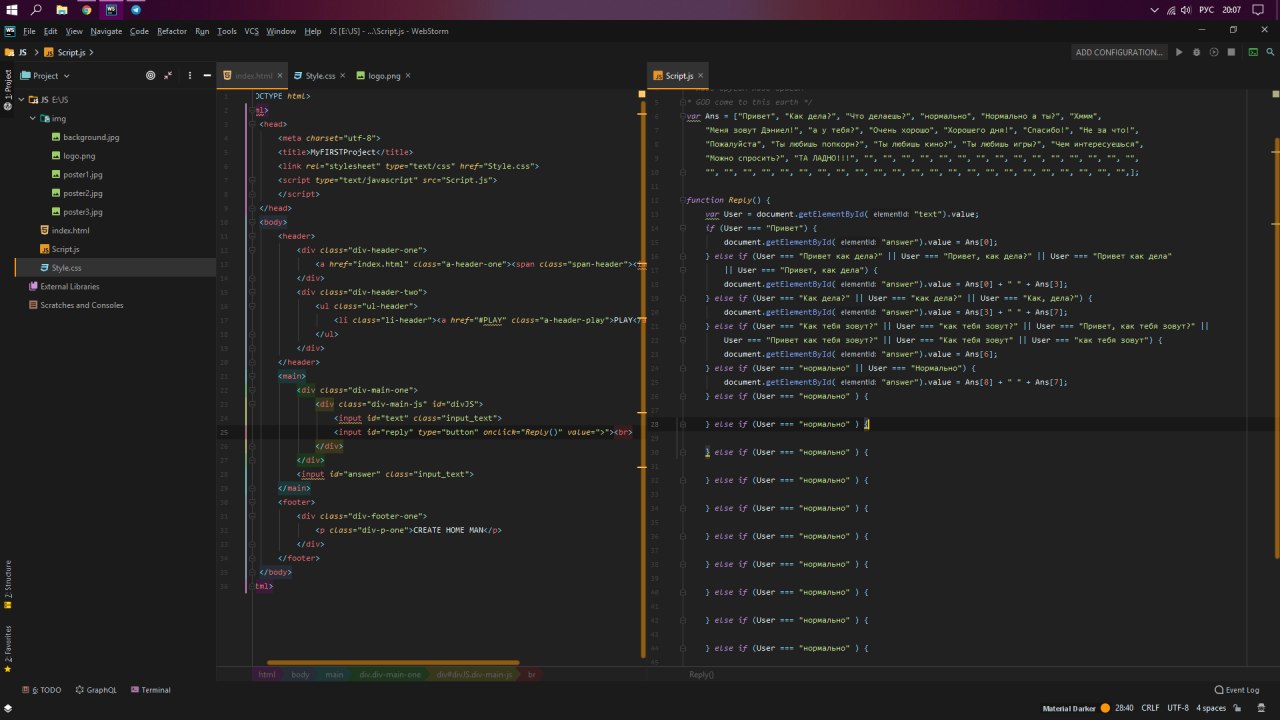
Task: Click the Material Darker theme color indicator
Action: click(x=1103, y=707)
